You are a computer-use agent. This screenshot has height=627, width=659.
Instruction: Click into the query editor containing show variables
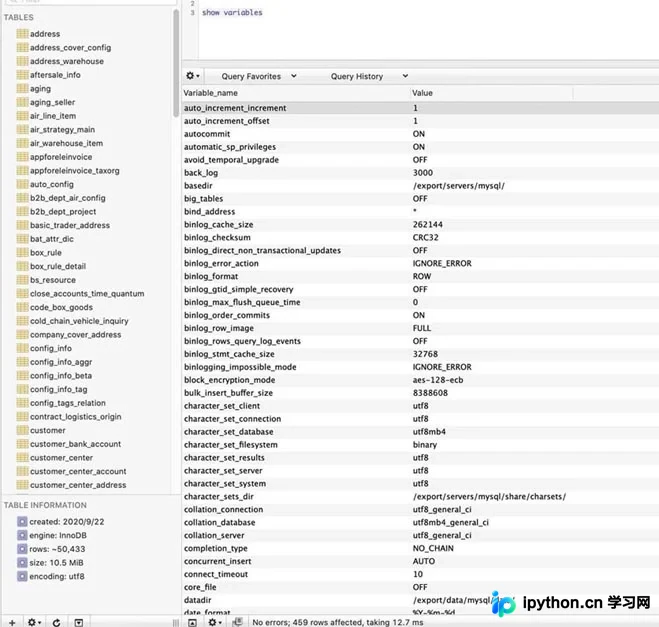[x=428, y=29]
